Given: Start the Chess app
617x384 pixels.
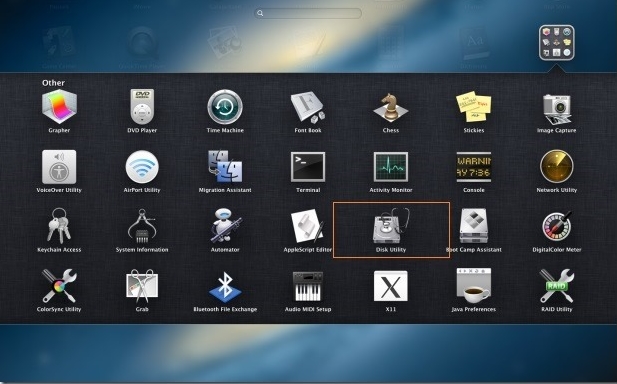Looking at the screenshot, I should tap(391, 107).
